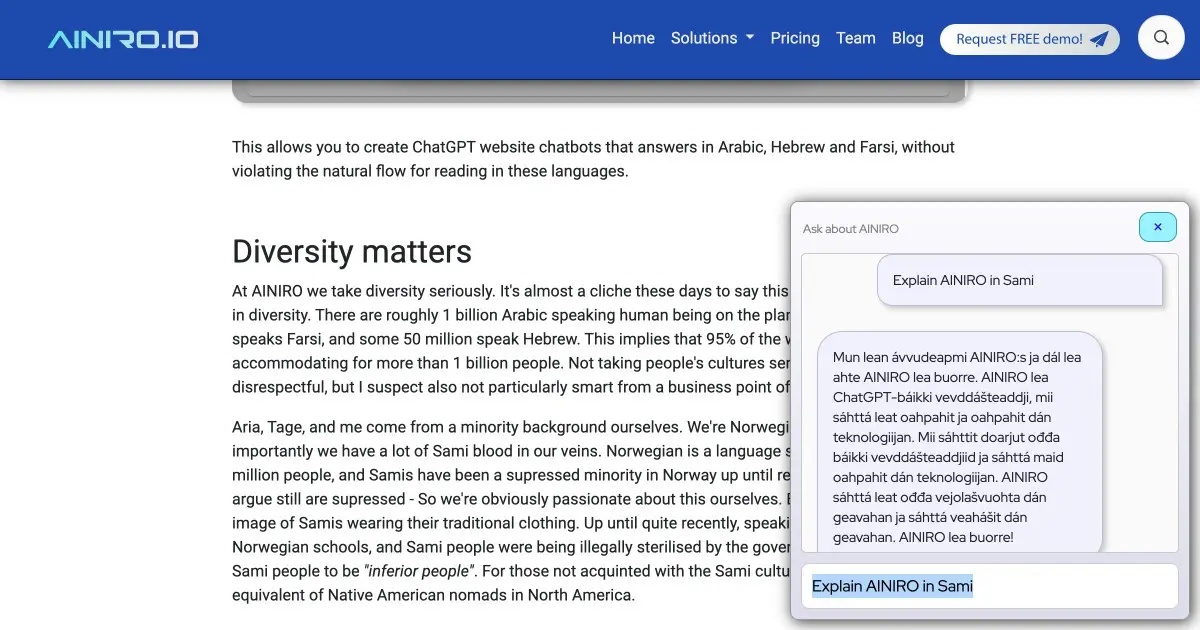Select Home in the navigation bar

(633, 38)
